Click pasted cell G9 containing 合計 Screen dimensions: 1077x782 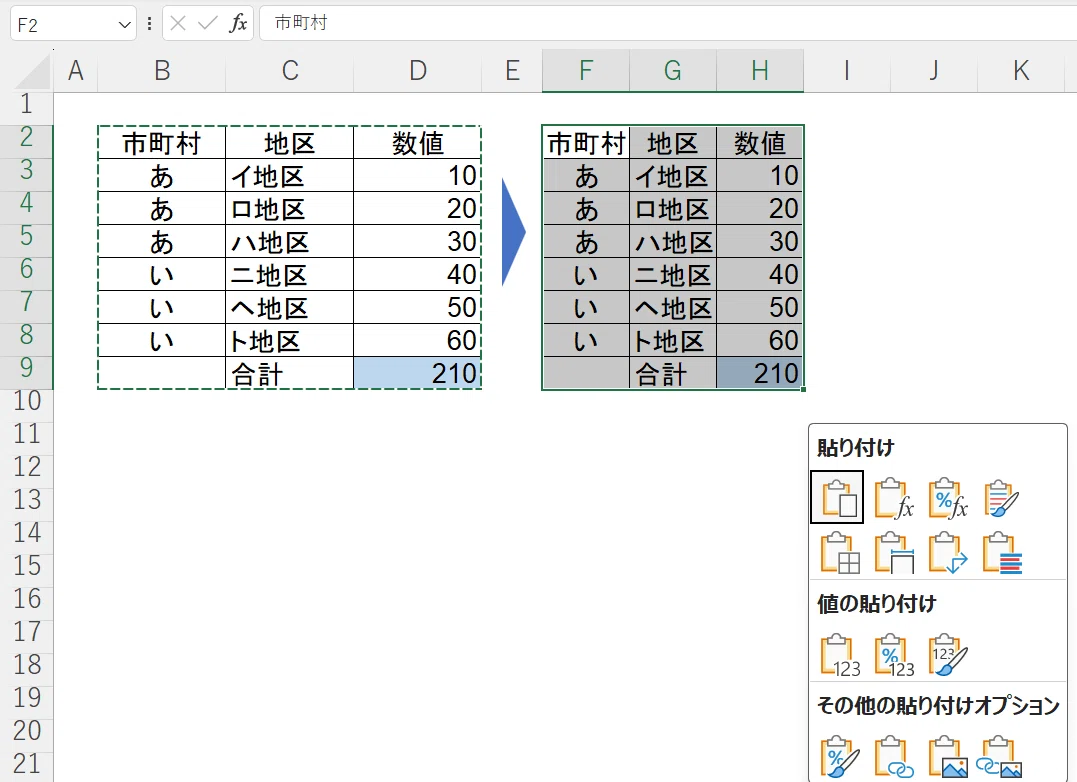[x=673, y=373]
